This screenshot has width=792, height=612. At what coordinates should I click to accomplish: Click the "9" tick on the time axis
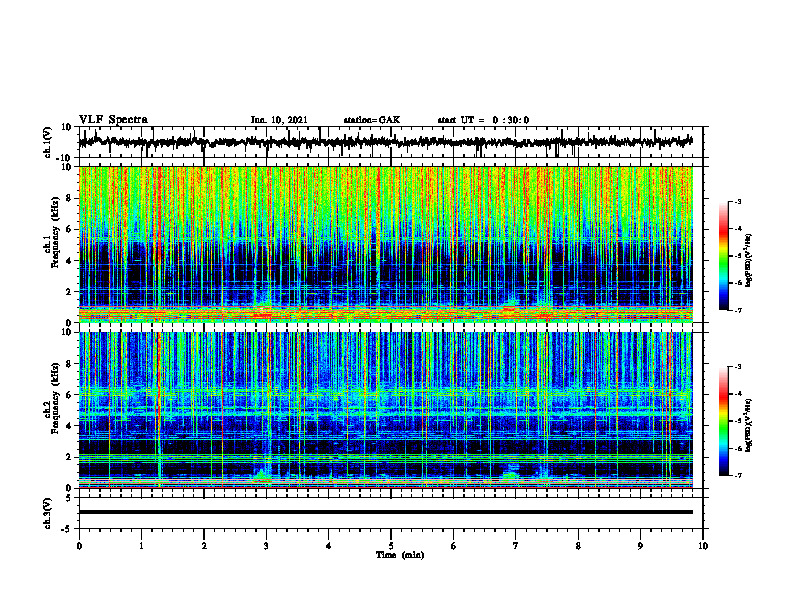point(640,546)
